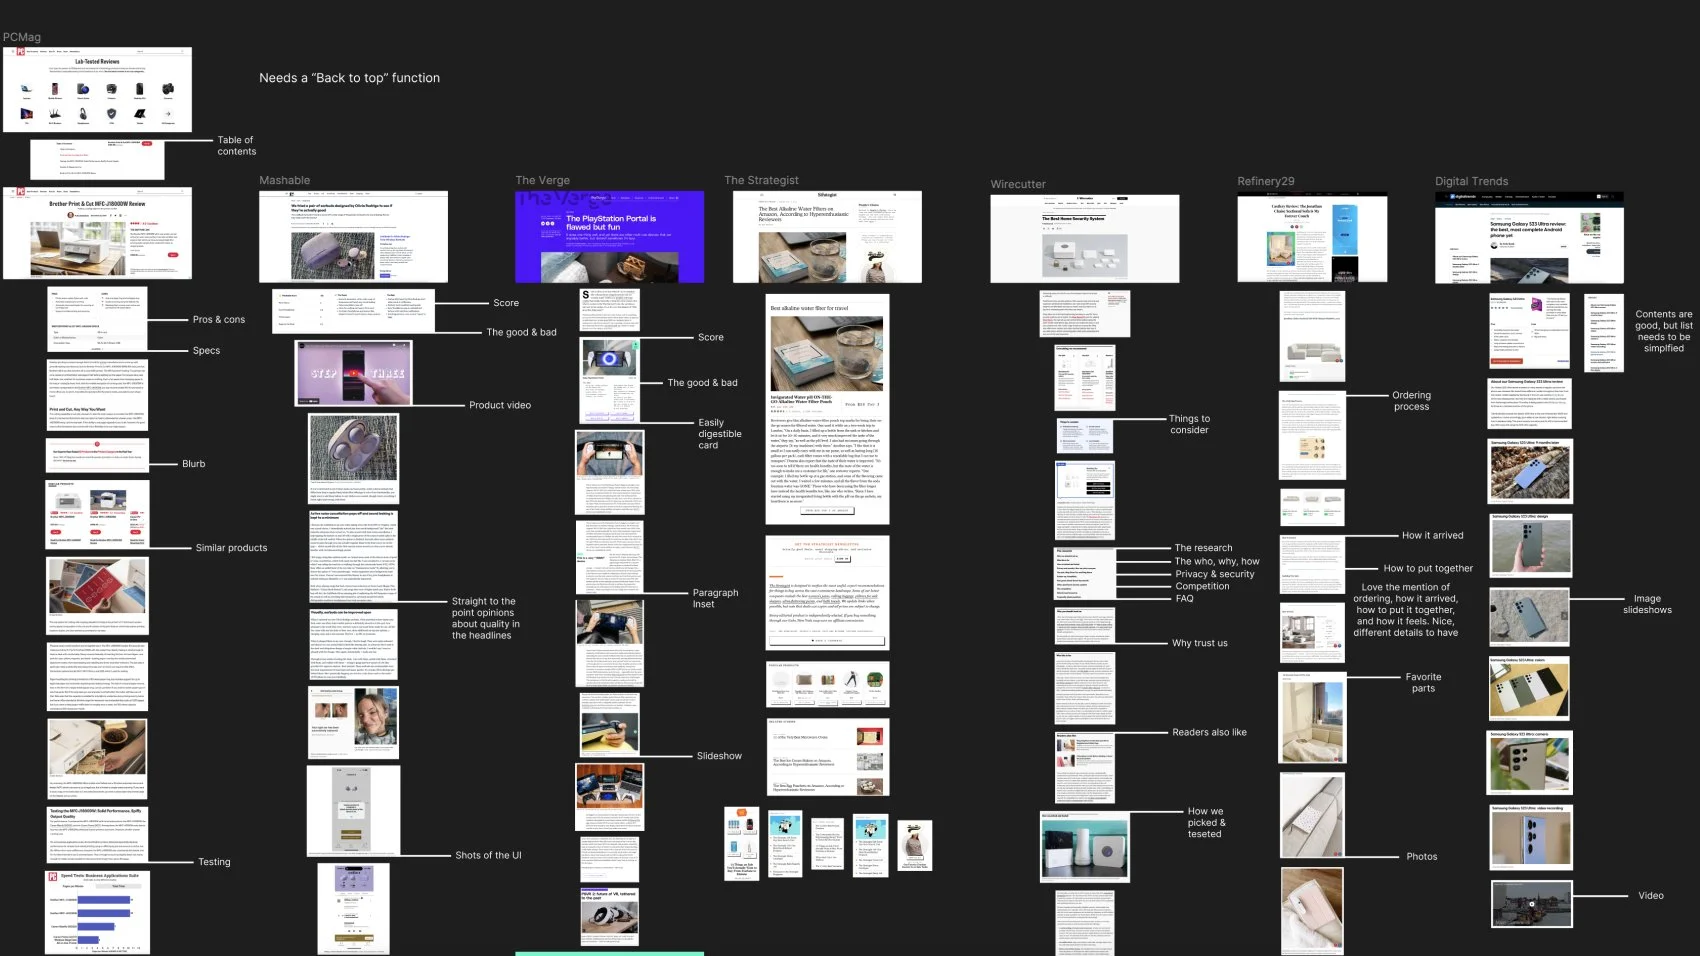
Task: Select the Digital Trends video screenshot
Action: (1531, 905)
